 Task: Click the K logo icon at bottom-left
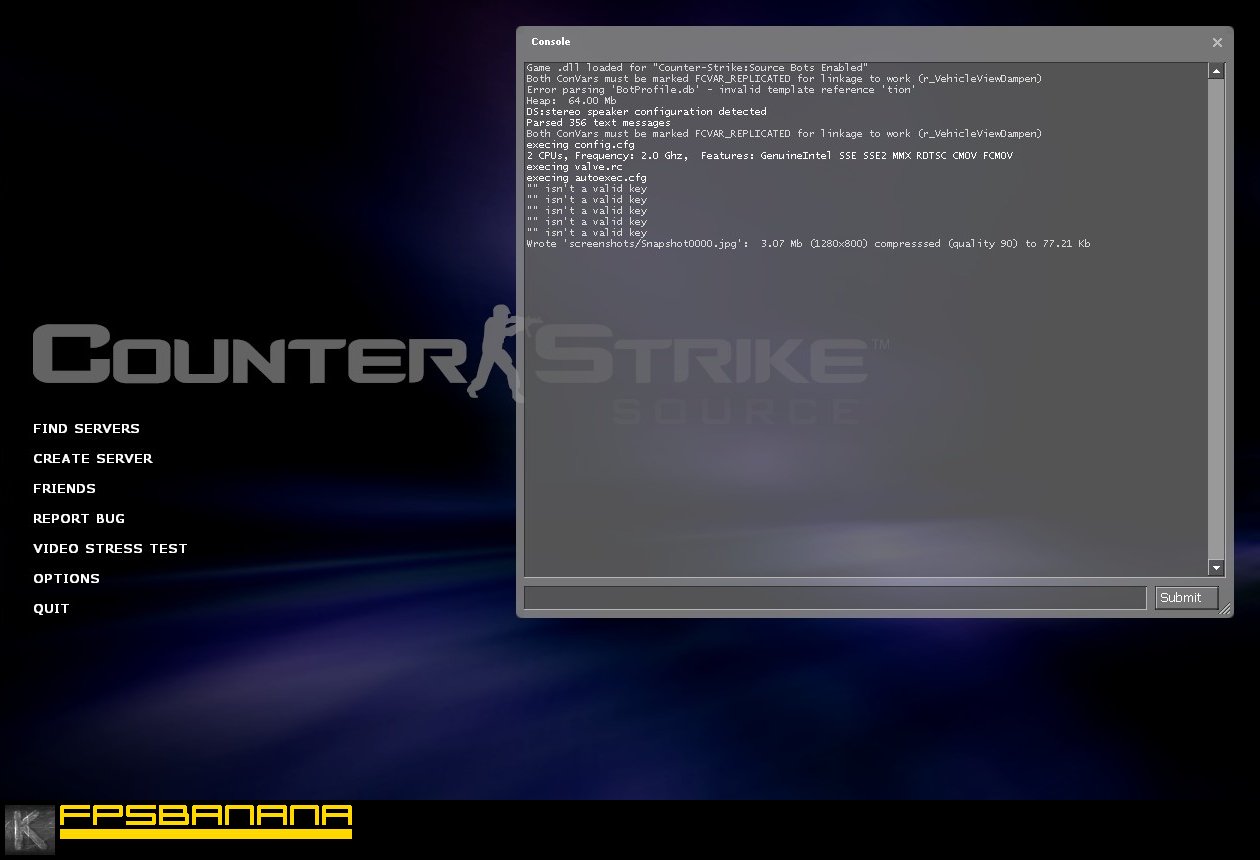click(x=30, y=829)
